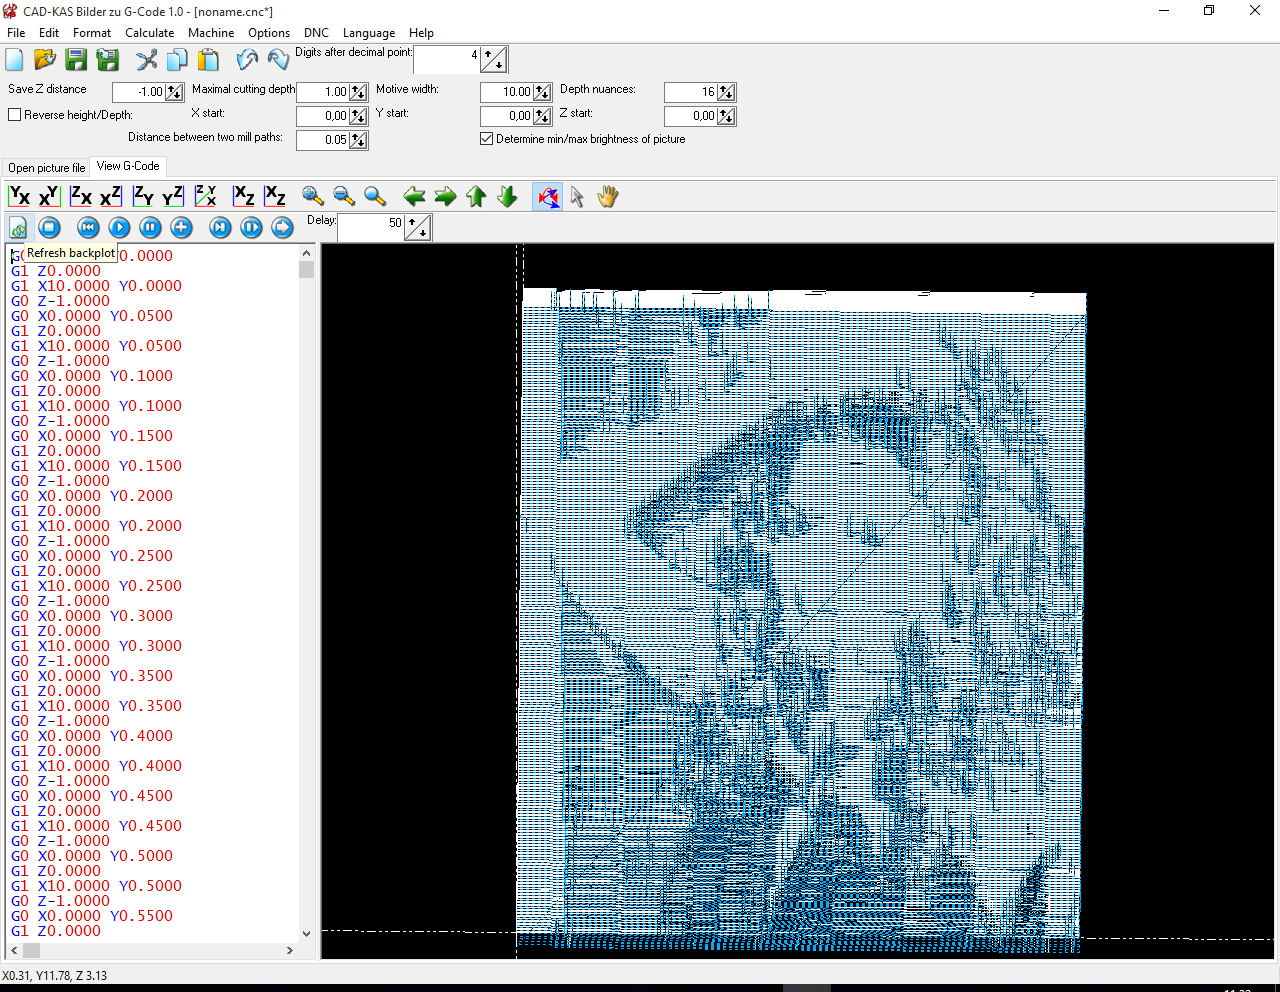The height and width of the screenshot is (992, 1280).
Task: Activate the hand pan tool
Action: coord(608,197)
